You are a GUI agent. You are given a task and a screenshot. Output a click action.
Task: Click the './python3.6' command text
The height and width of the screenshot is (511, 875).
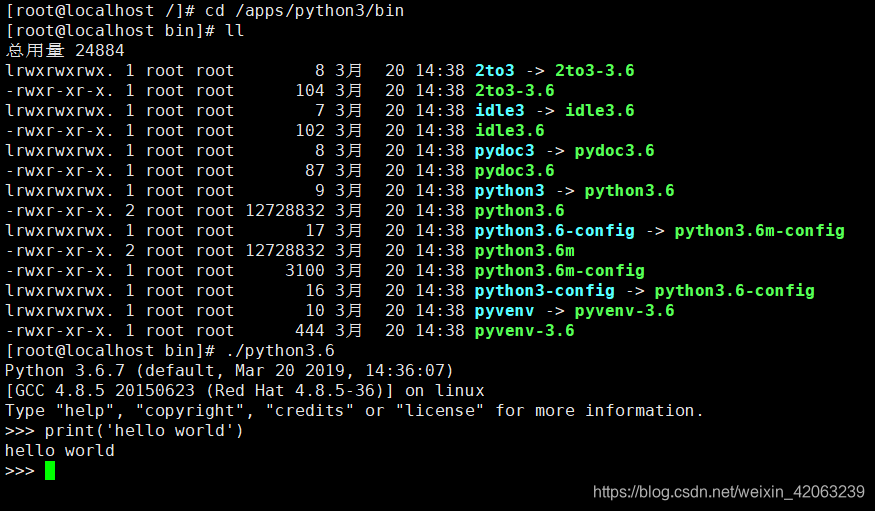click(280, 351)
